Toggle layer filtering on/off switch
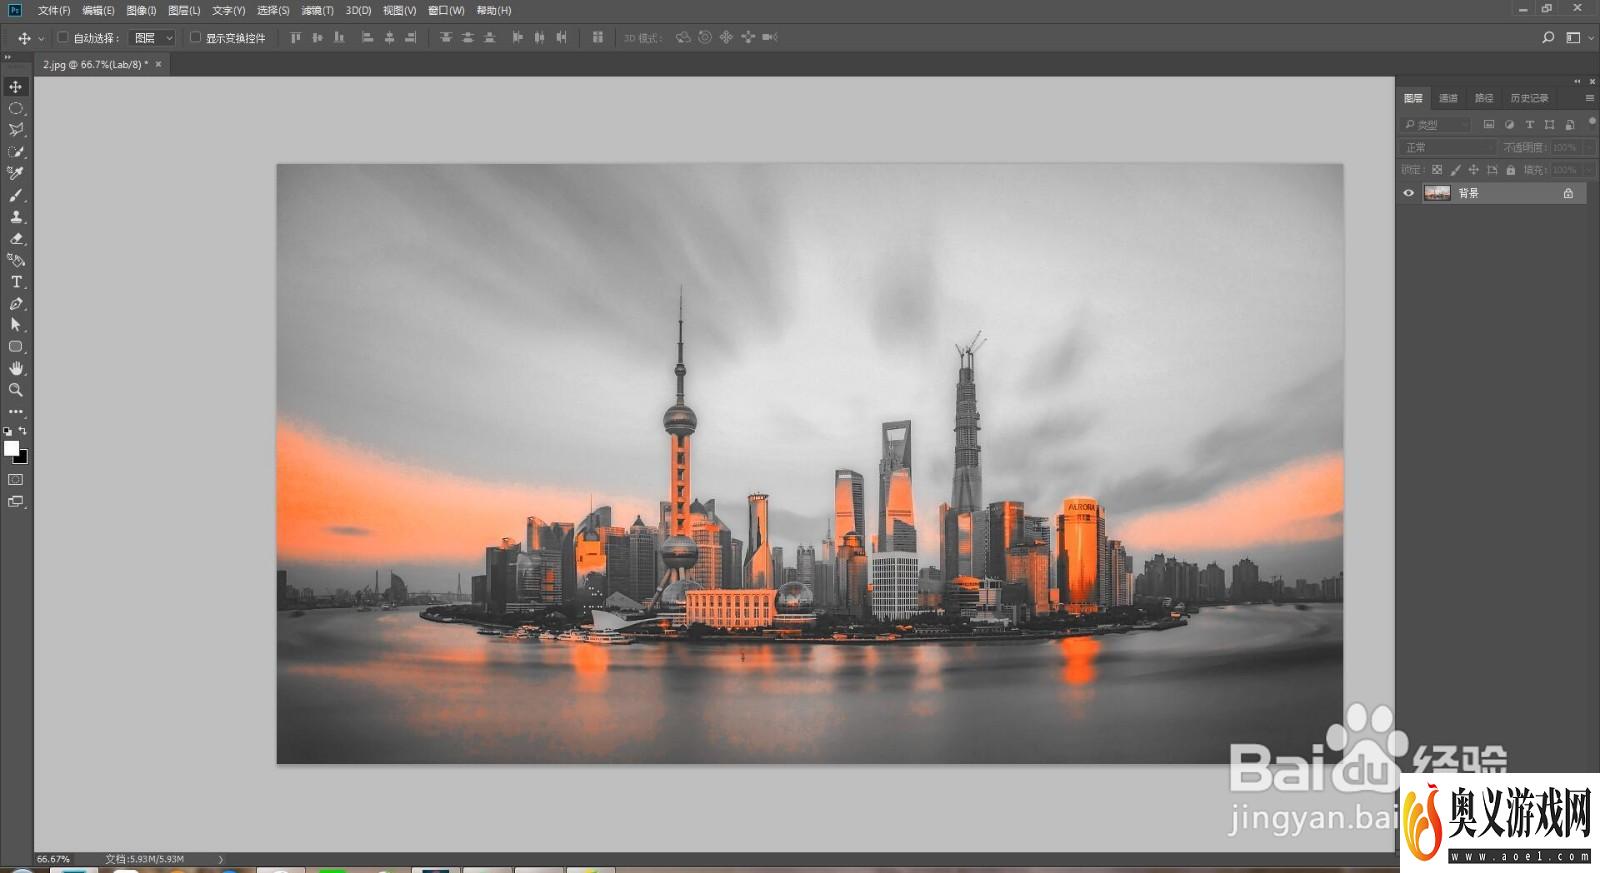The image size is (1600, 873). coord(1592,122)
